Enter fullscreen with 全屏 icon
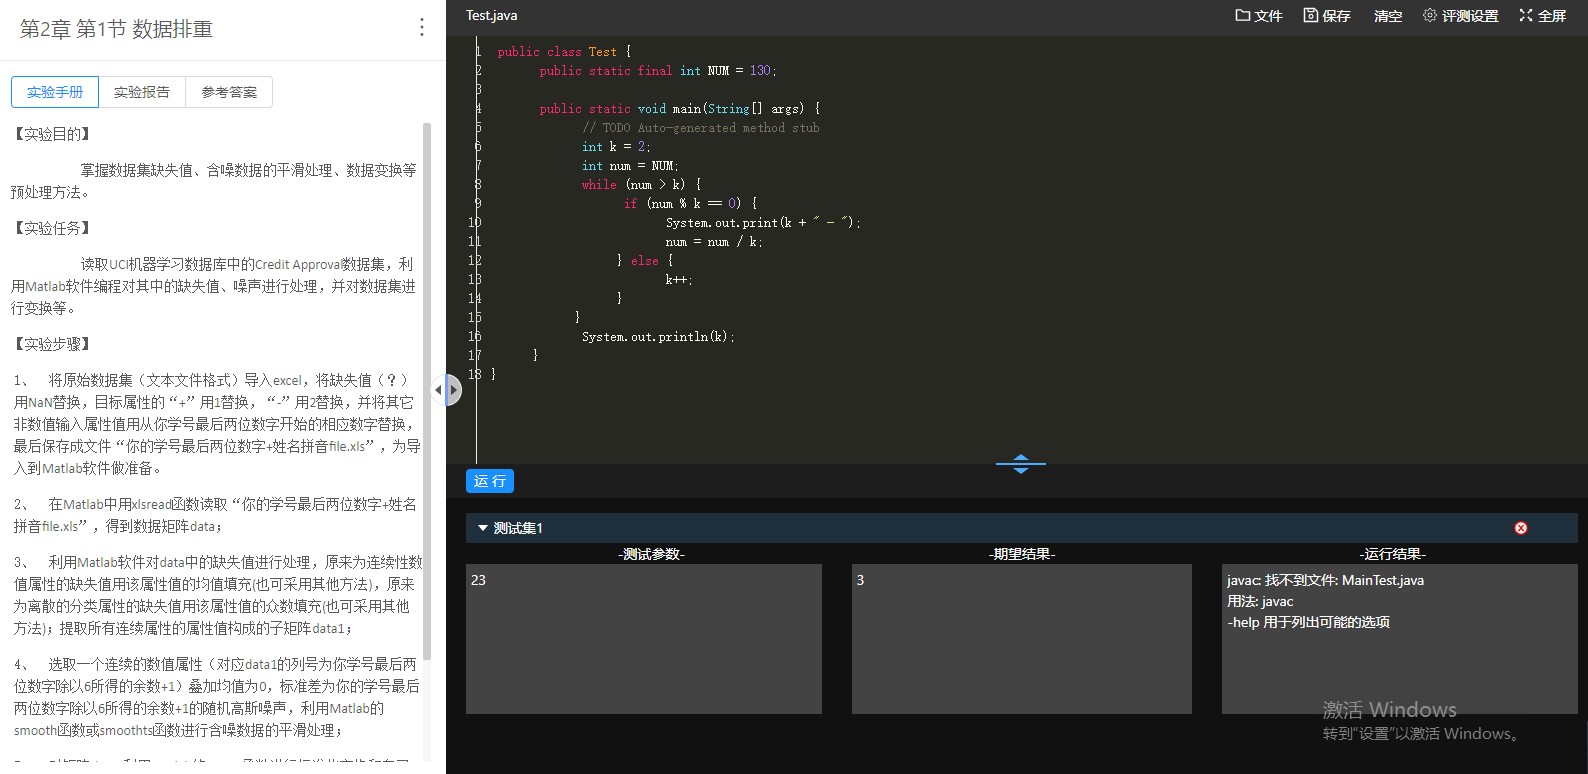This screenshot has width=1588, height=774. [1526, 16]
